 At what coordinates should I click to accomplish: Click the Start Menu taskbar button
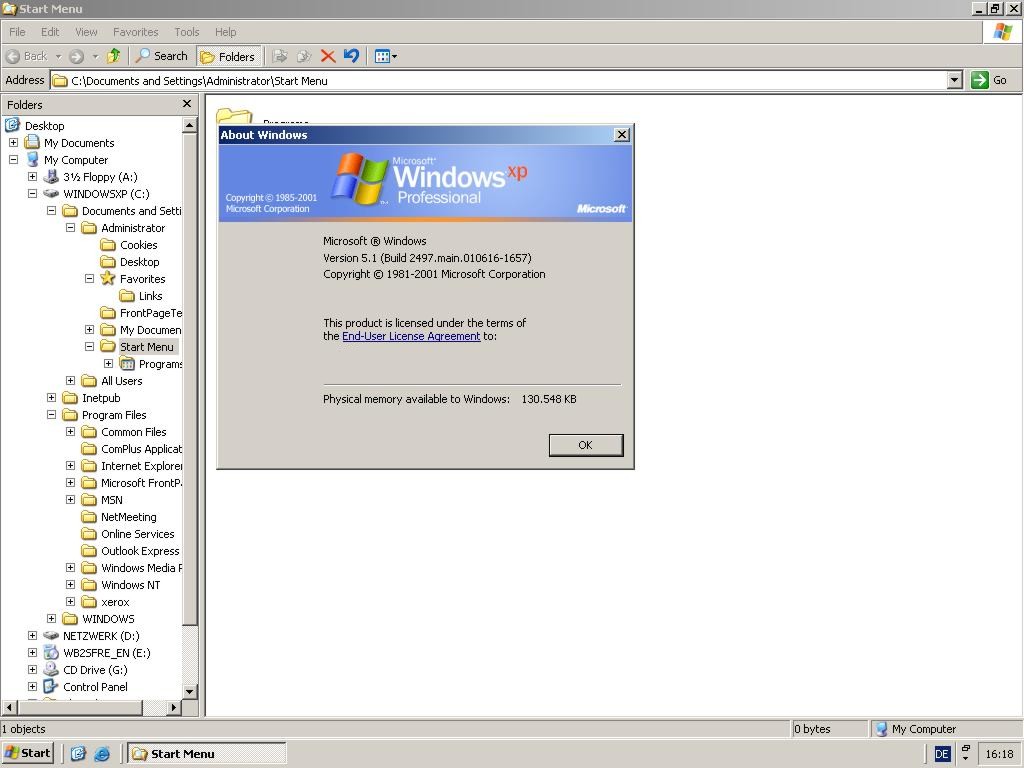click(206, 754)
